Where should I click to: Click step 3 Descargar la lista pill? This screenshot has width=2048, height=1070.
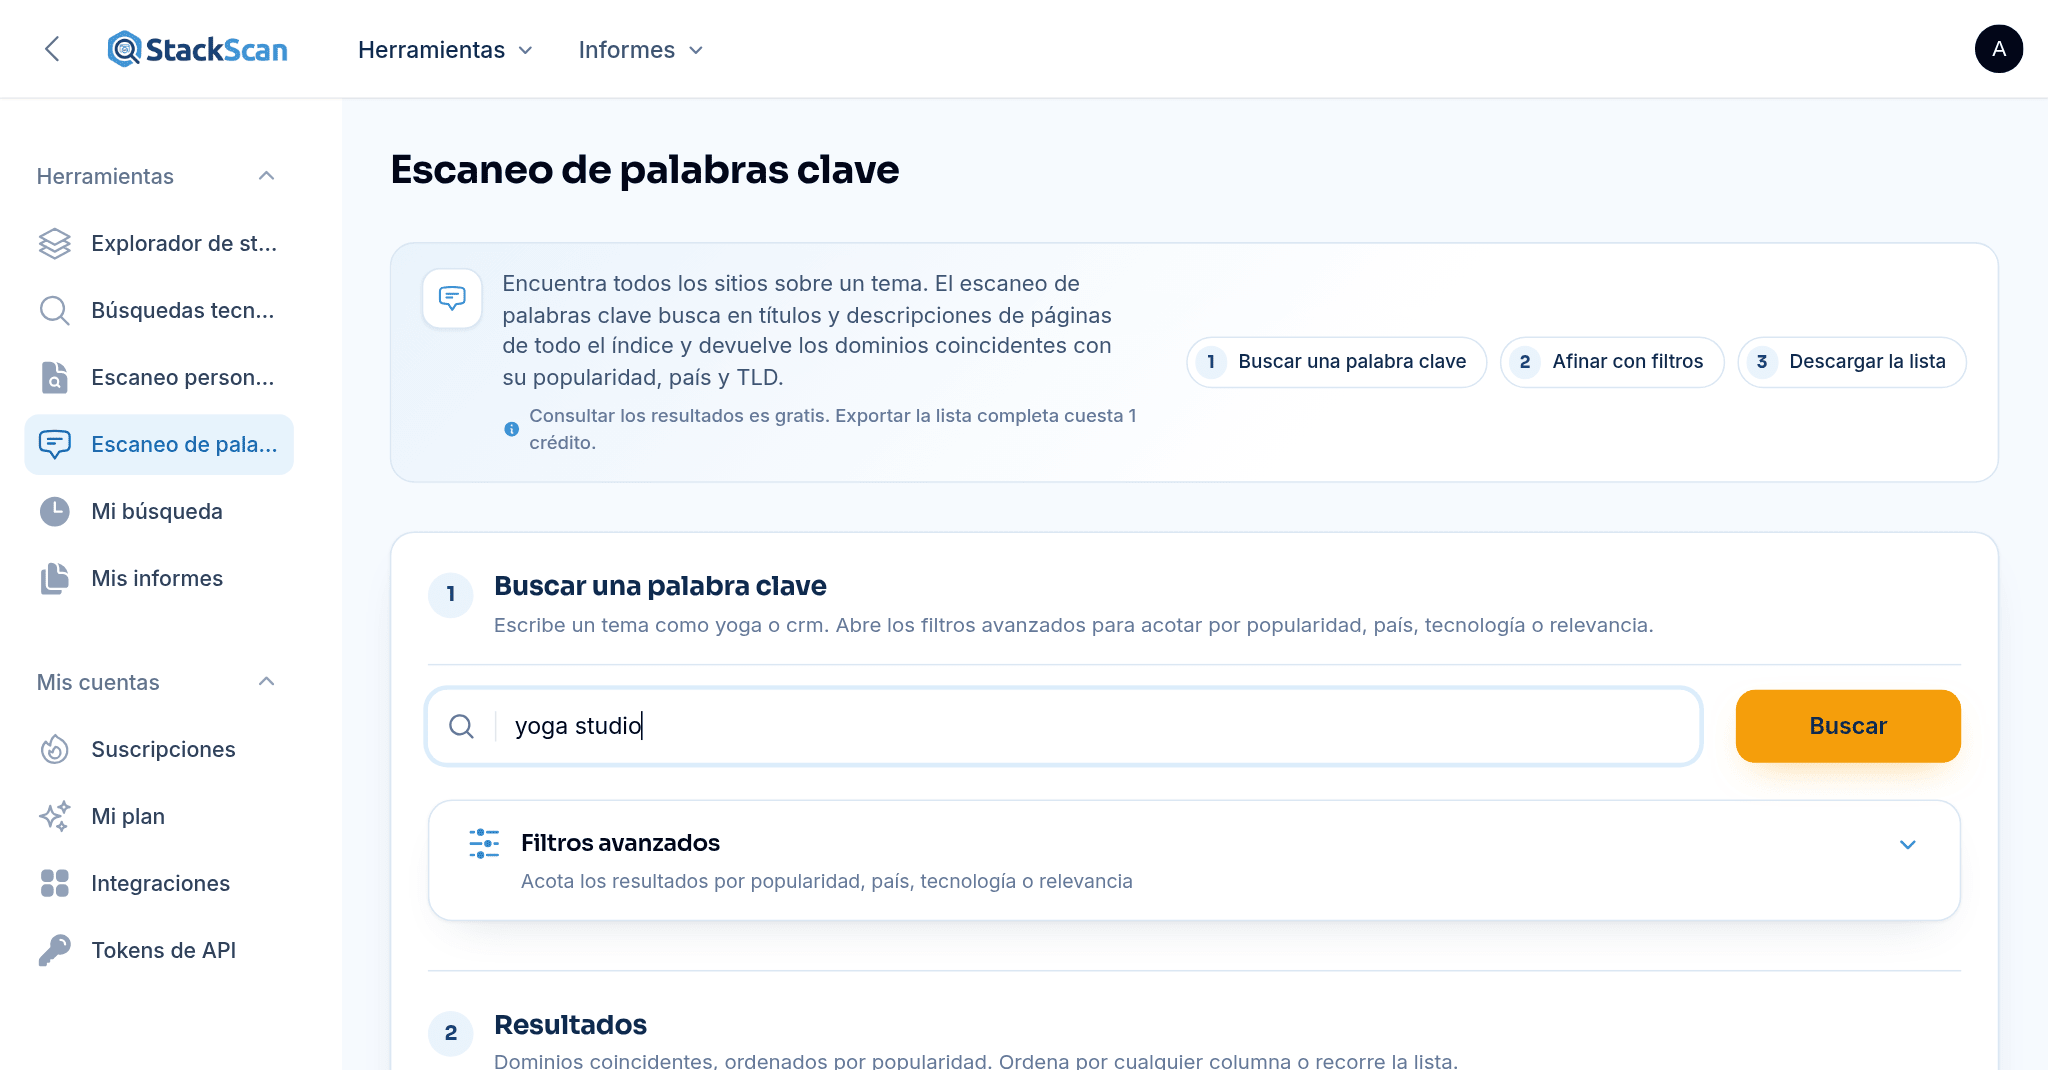(1851, 362)
